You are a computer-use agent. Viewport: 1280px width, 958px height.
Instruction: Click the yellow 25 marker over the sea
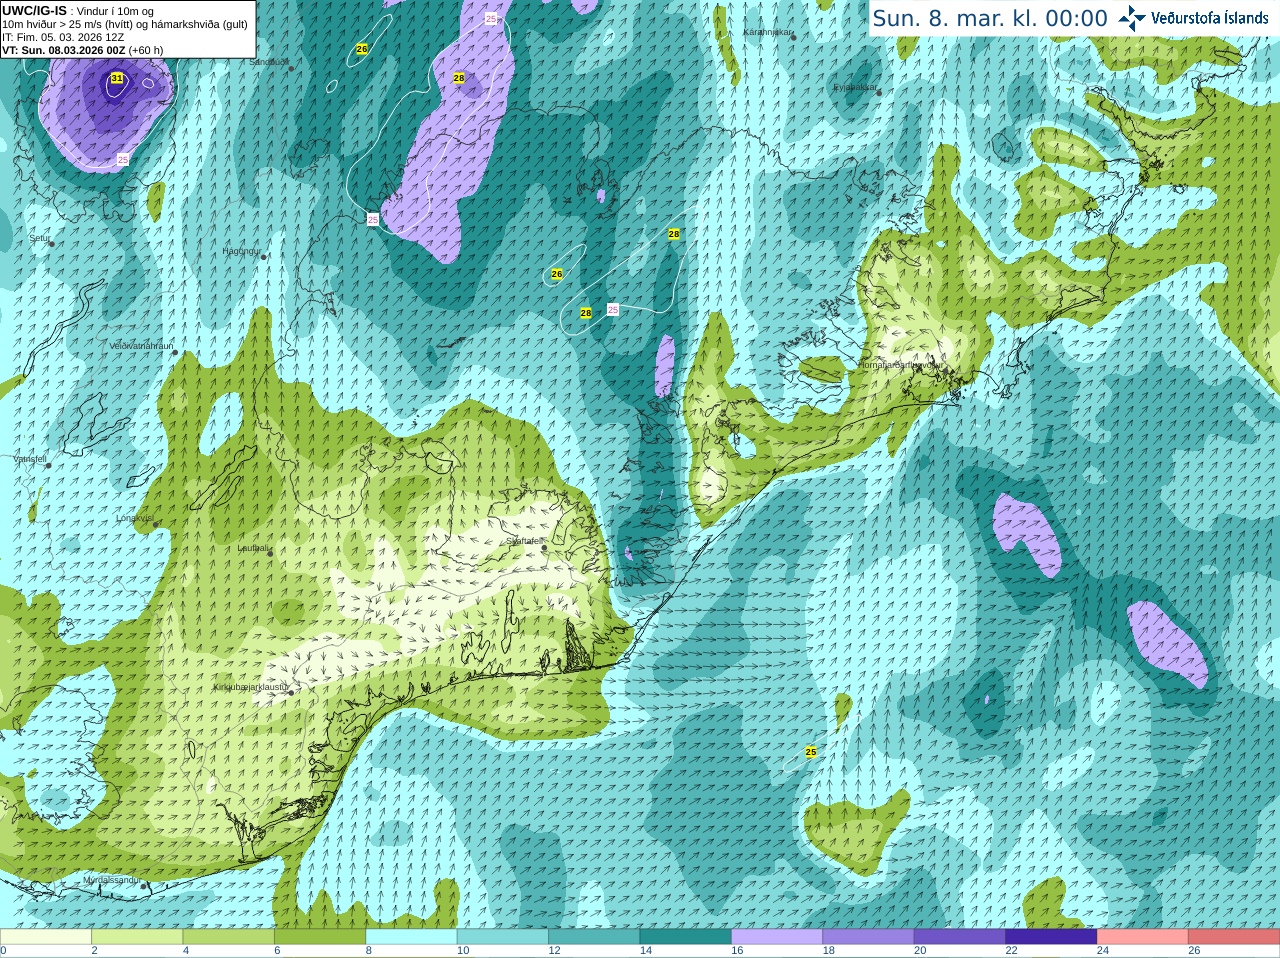click(x=811, y=752)
